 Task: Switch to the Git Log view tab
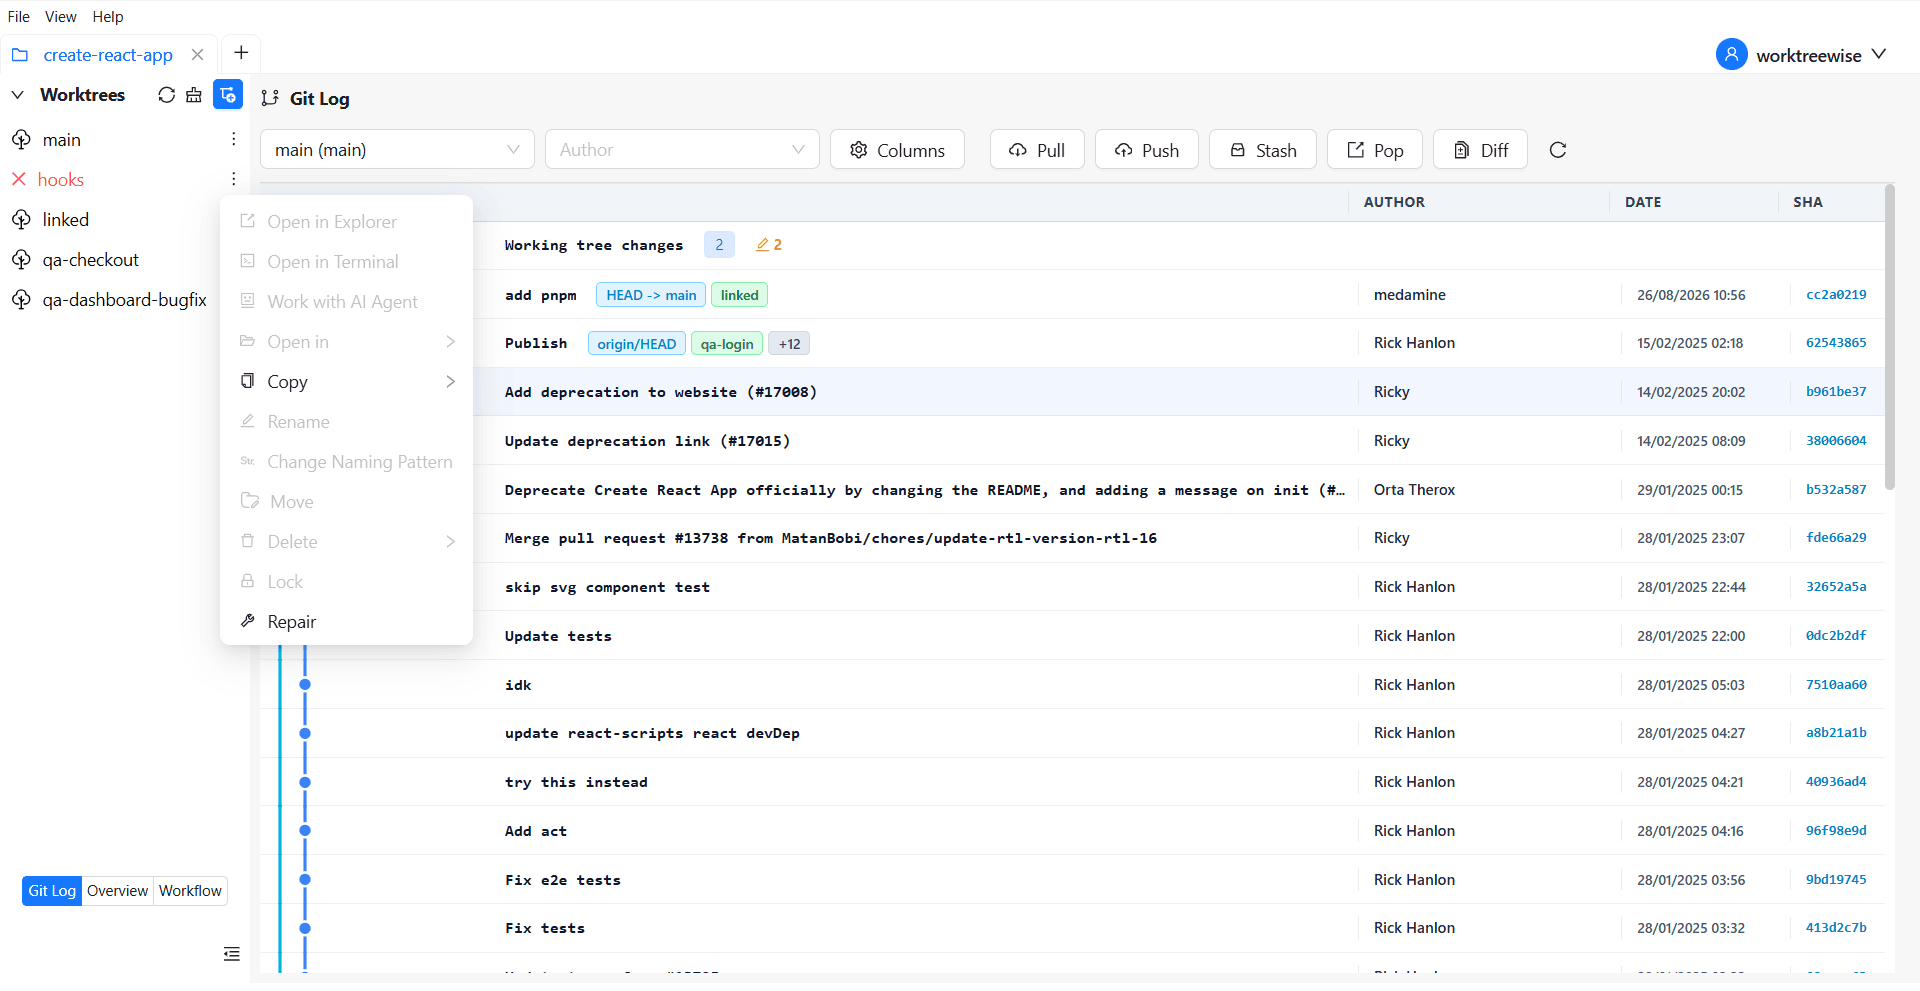click(x=52, y=891)
